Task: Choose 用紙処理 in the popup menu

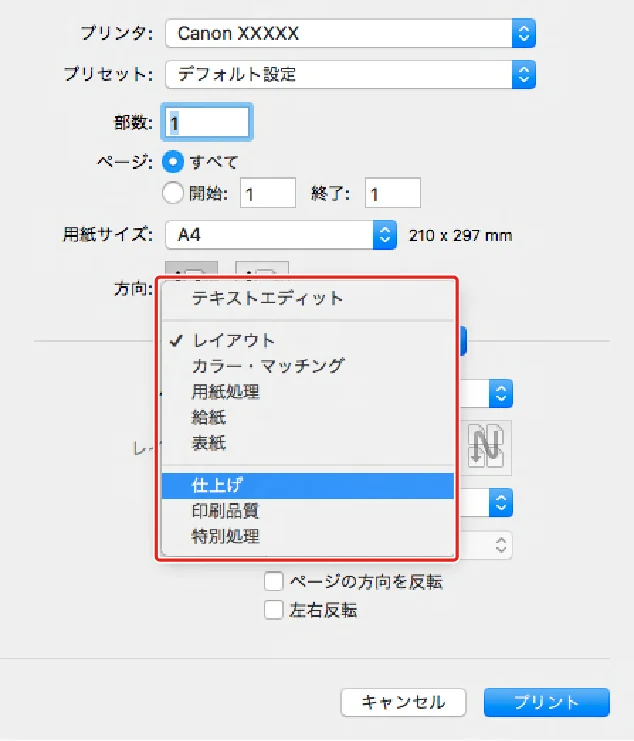Action: pyautogui.click(x=308, y=392)
